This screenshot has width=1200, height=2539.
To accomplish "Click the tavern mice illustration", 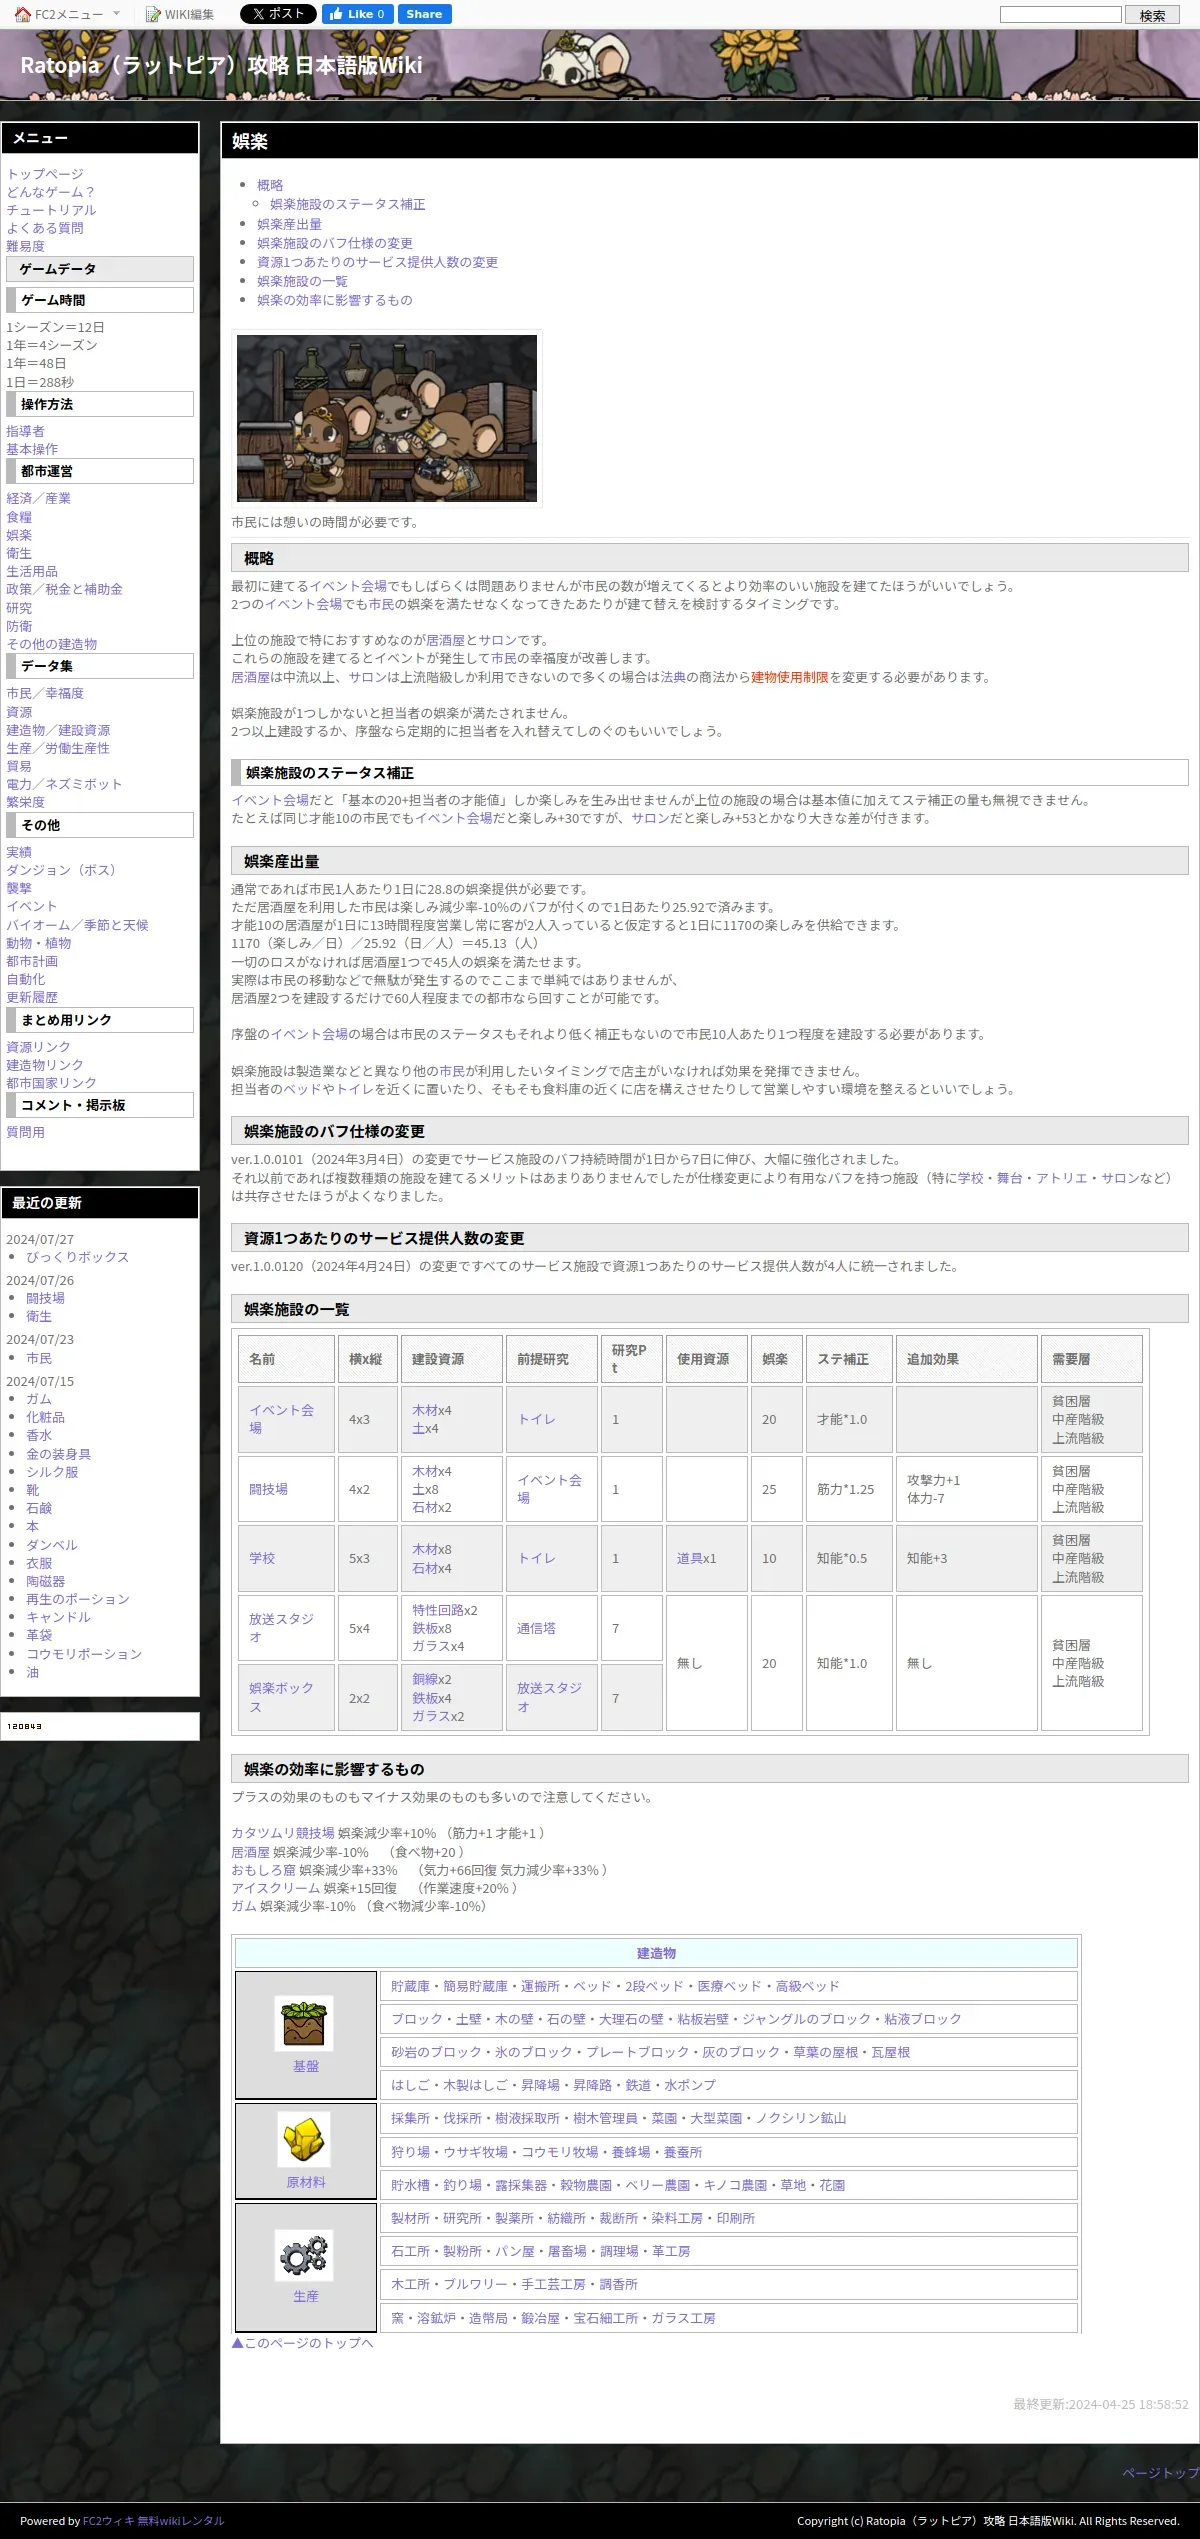I will click(387, 418).
